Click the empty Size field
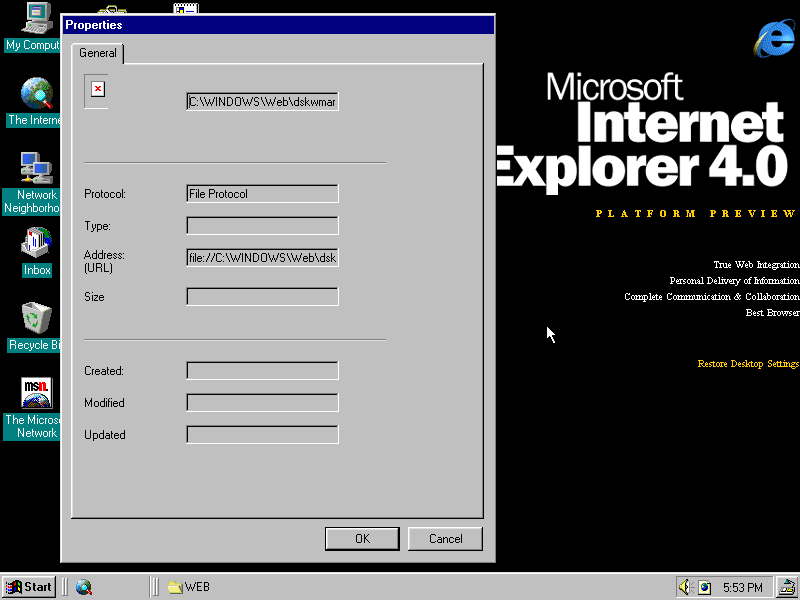The width and height of the screenshot is (800, 600). click(x=262, y=296)
